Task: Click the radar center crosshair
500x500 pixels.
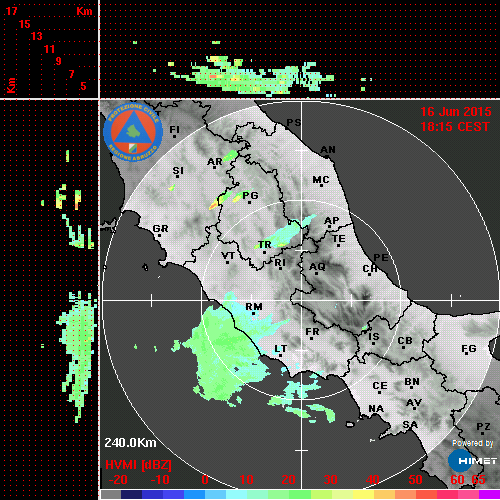Action: click(302, 300)
